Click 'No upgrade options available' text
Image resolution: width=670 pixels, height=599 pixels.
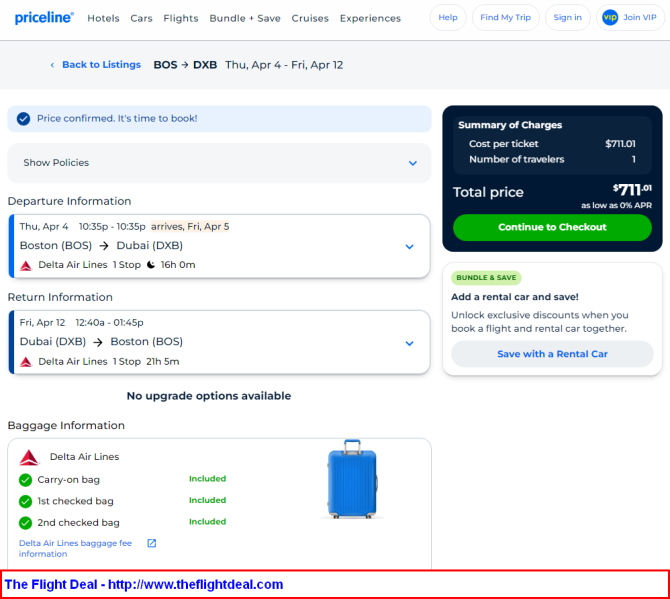click(x=209, y=396)
